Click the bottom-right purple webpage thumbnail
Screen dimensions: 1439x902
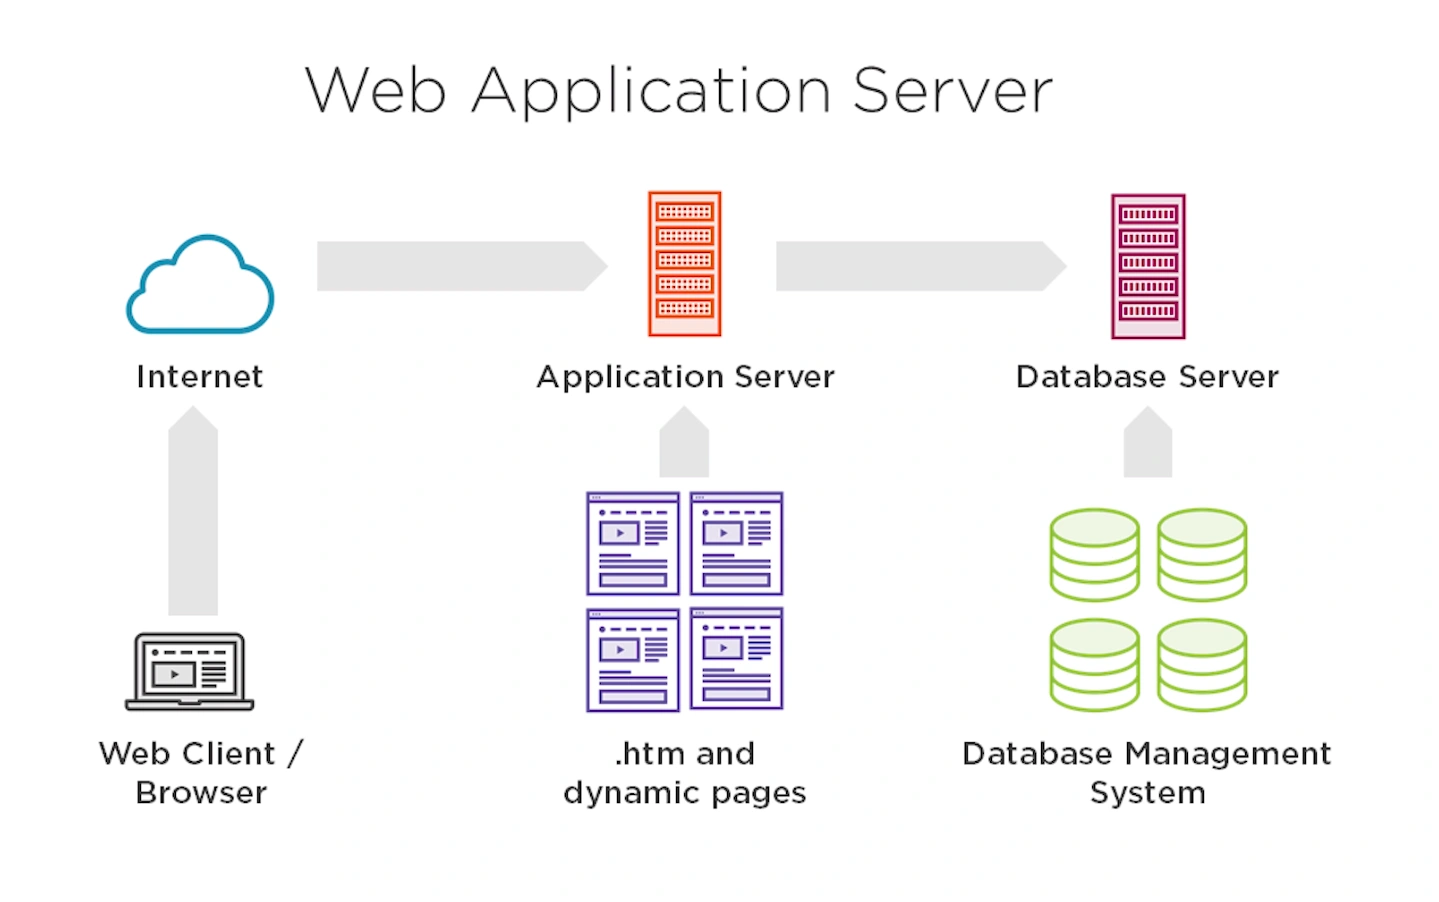click(735, 659)
